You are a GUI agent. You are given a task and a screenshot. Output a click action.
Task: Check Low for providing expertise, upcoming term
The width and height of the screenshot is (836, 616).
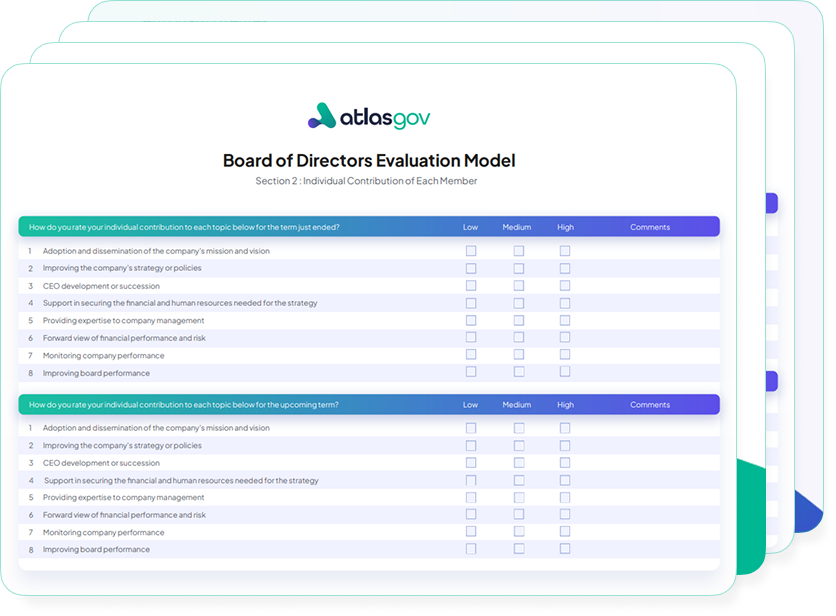[x=471, y=497]
